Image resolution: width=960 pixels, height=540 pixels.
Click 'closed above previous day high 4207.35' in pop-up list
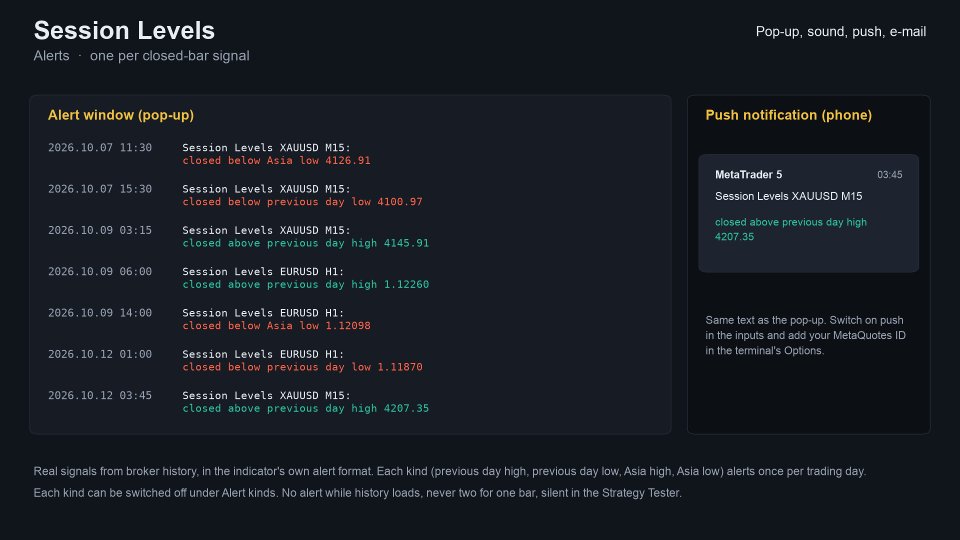click(306, 408)
